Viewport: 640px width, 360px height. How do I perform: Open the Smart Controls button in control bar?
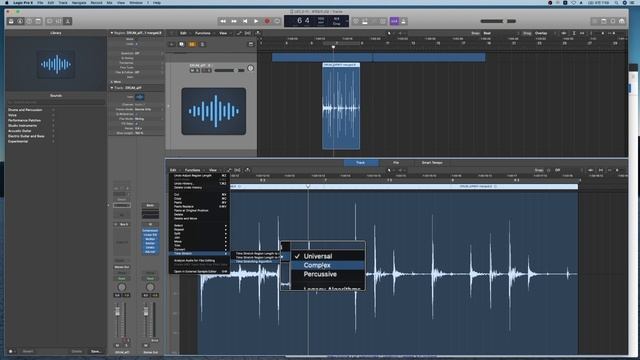click(50, 21)
